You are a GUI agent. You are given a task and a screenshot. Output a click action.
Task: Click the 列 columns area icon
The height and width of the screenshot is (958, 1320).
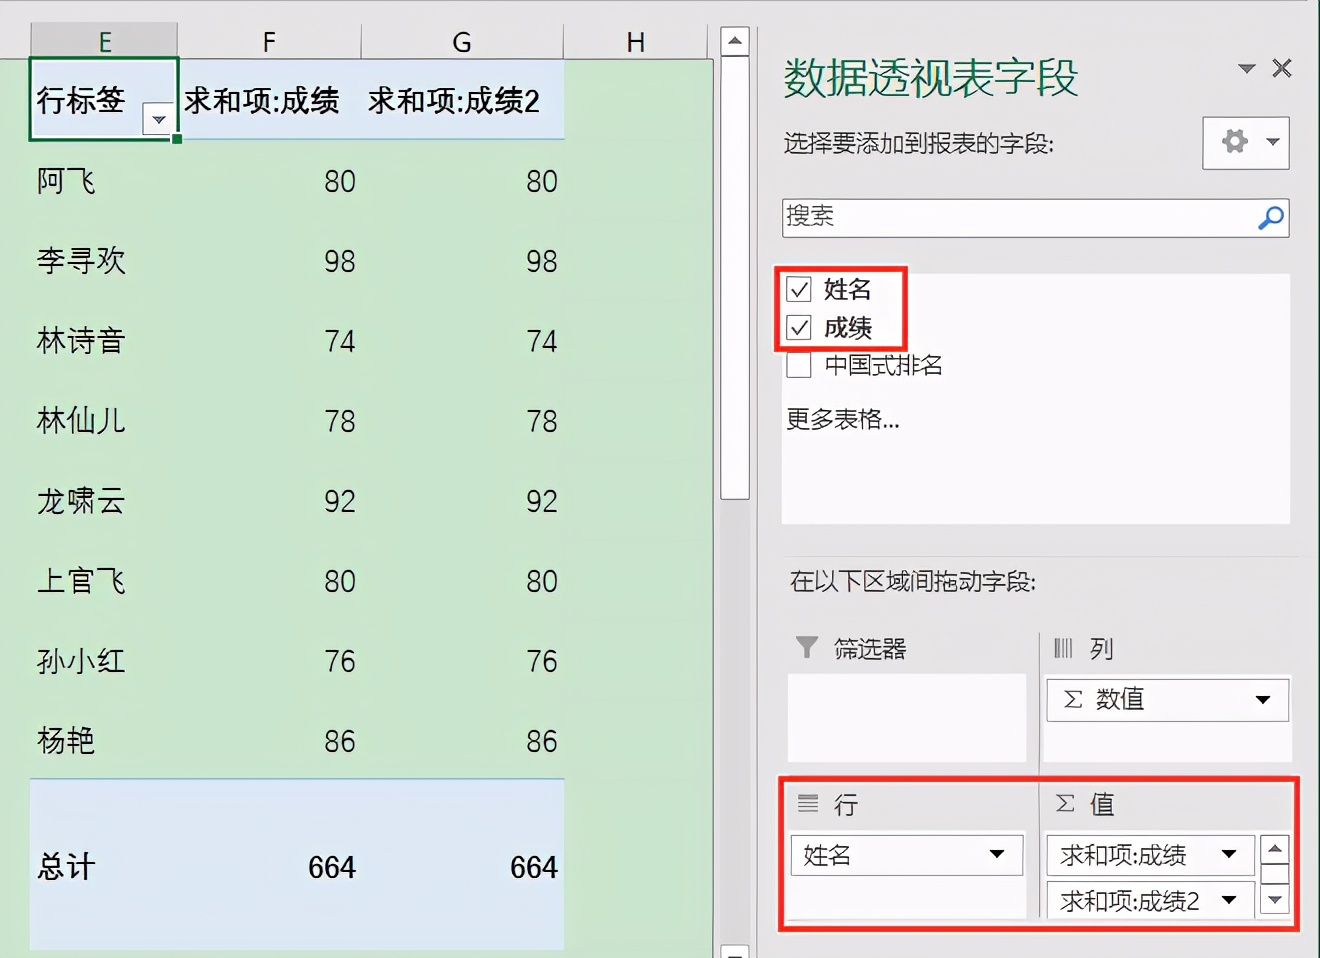[x=1063, y=648]
